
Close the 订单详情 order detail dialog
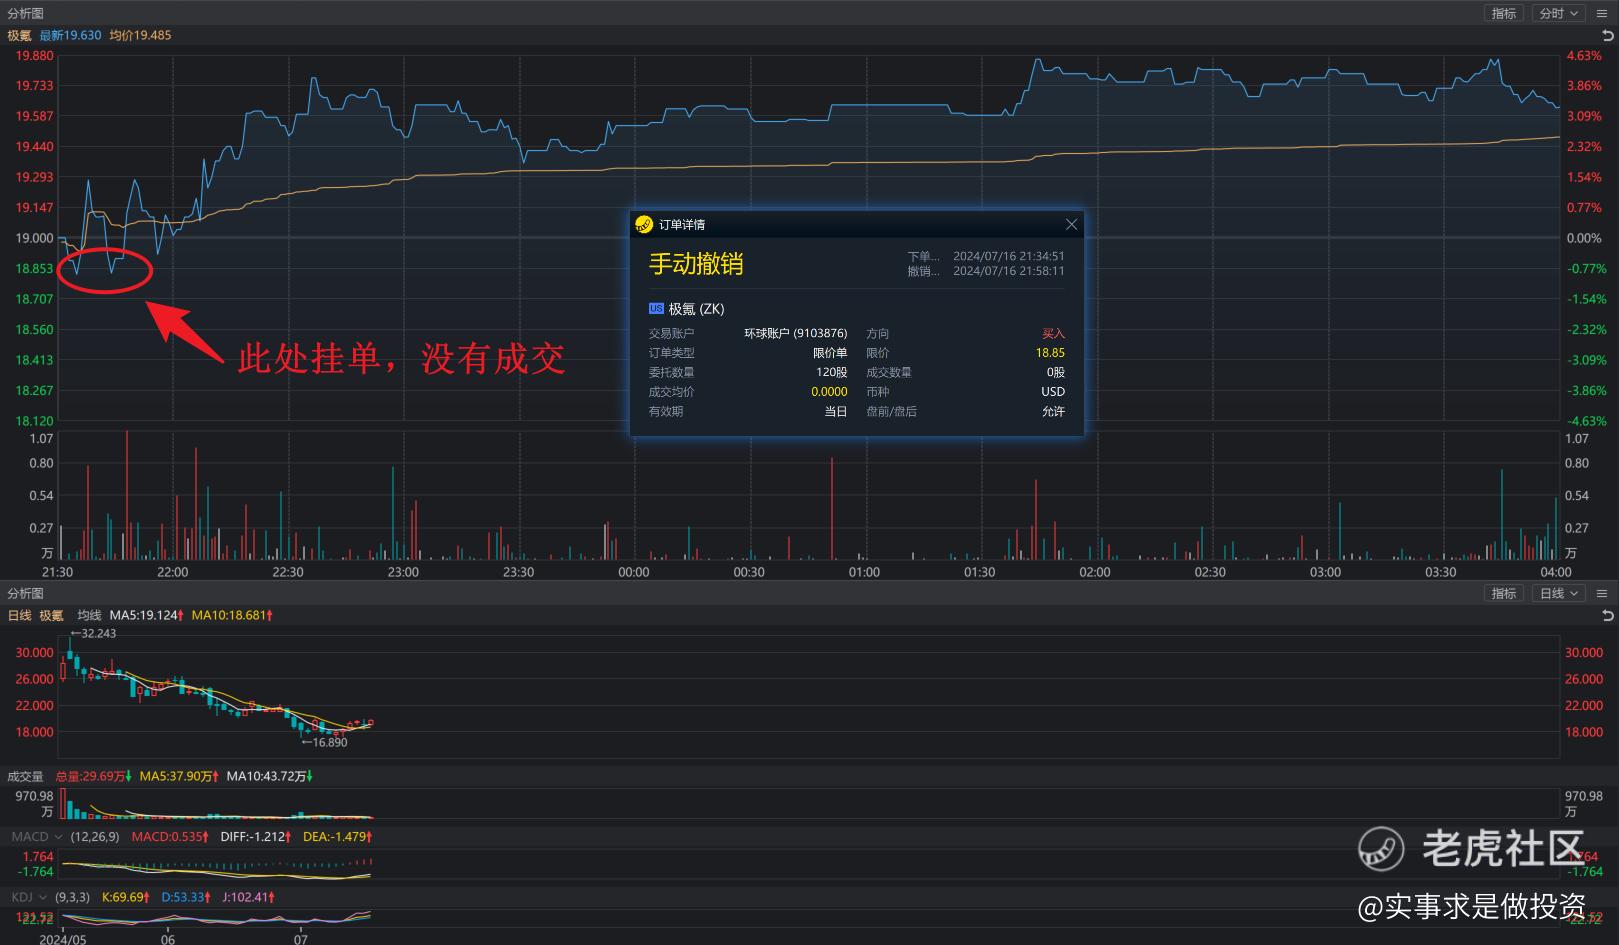(x=1071, y=224)
